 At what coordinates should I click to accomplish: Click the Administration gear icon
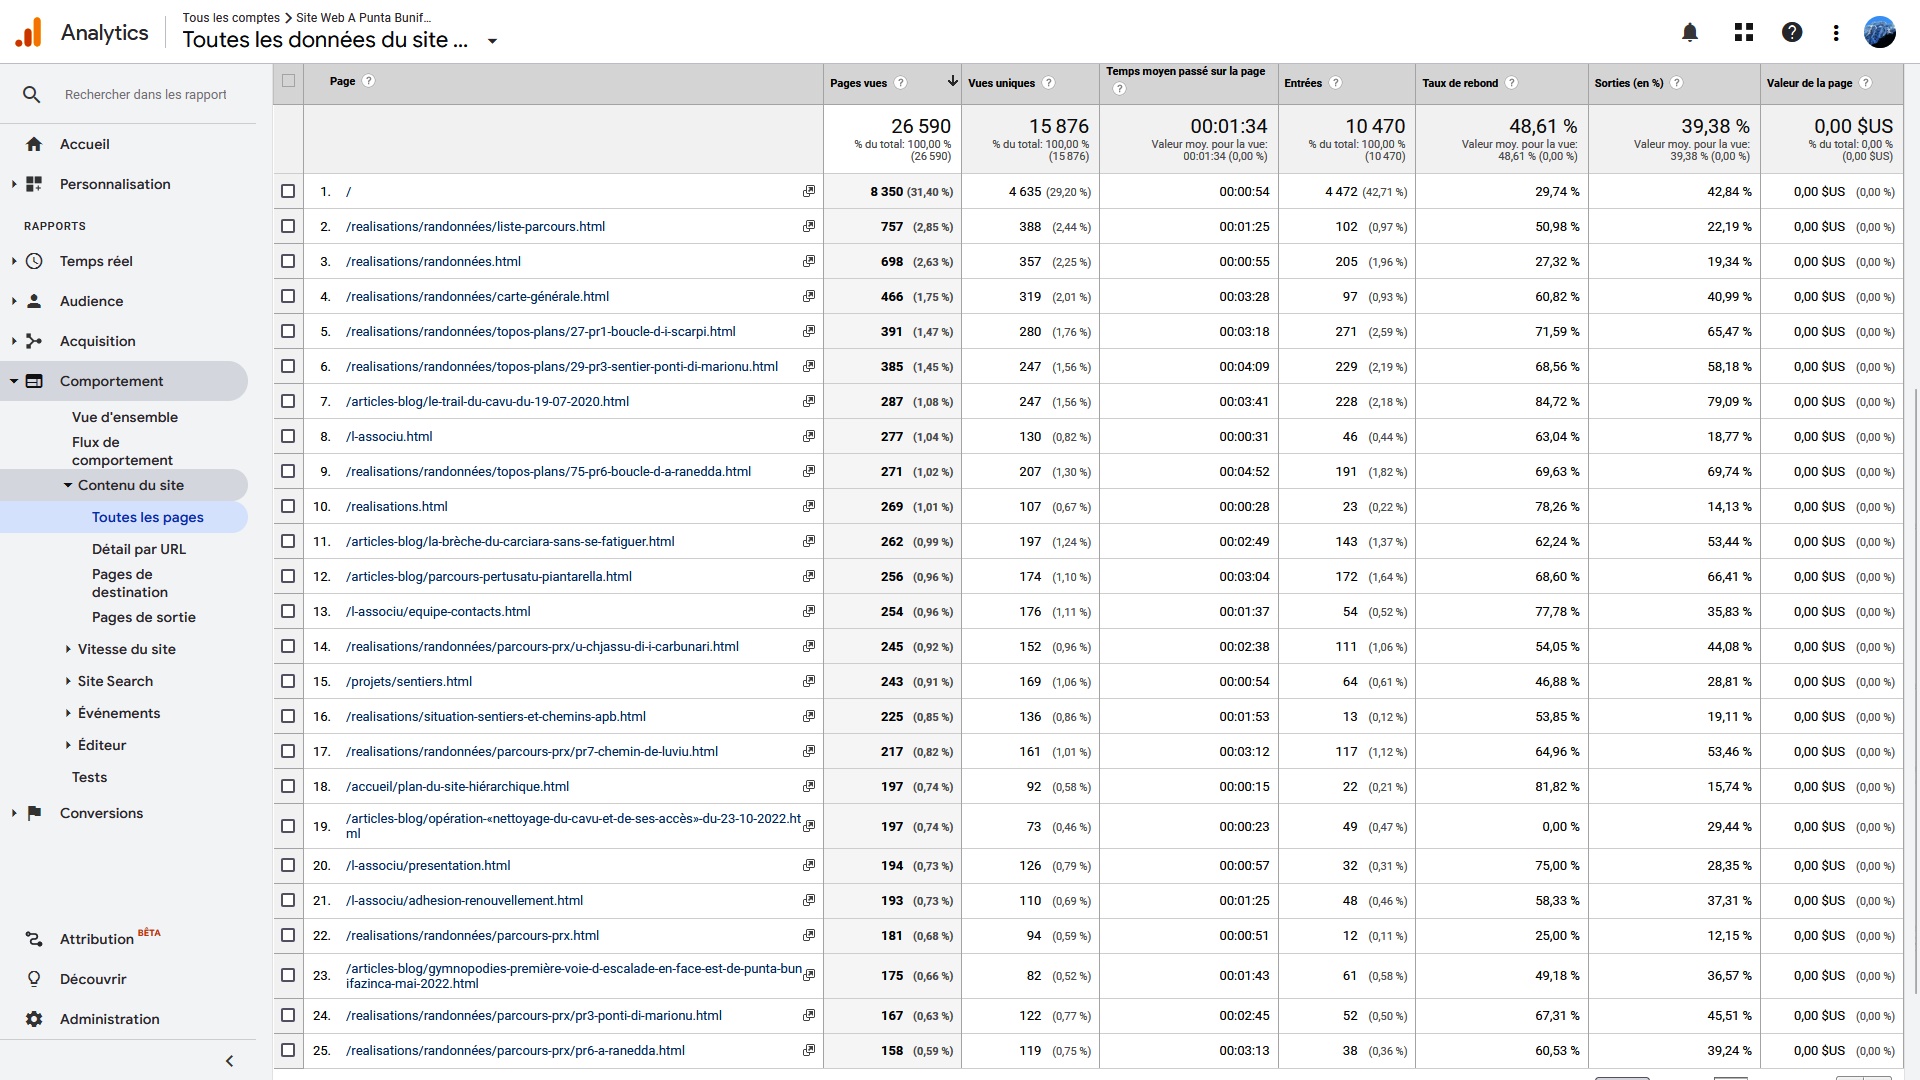tap(34, 1019)
